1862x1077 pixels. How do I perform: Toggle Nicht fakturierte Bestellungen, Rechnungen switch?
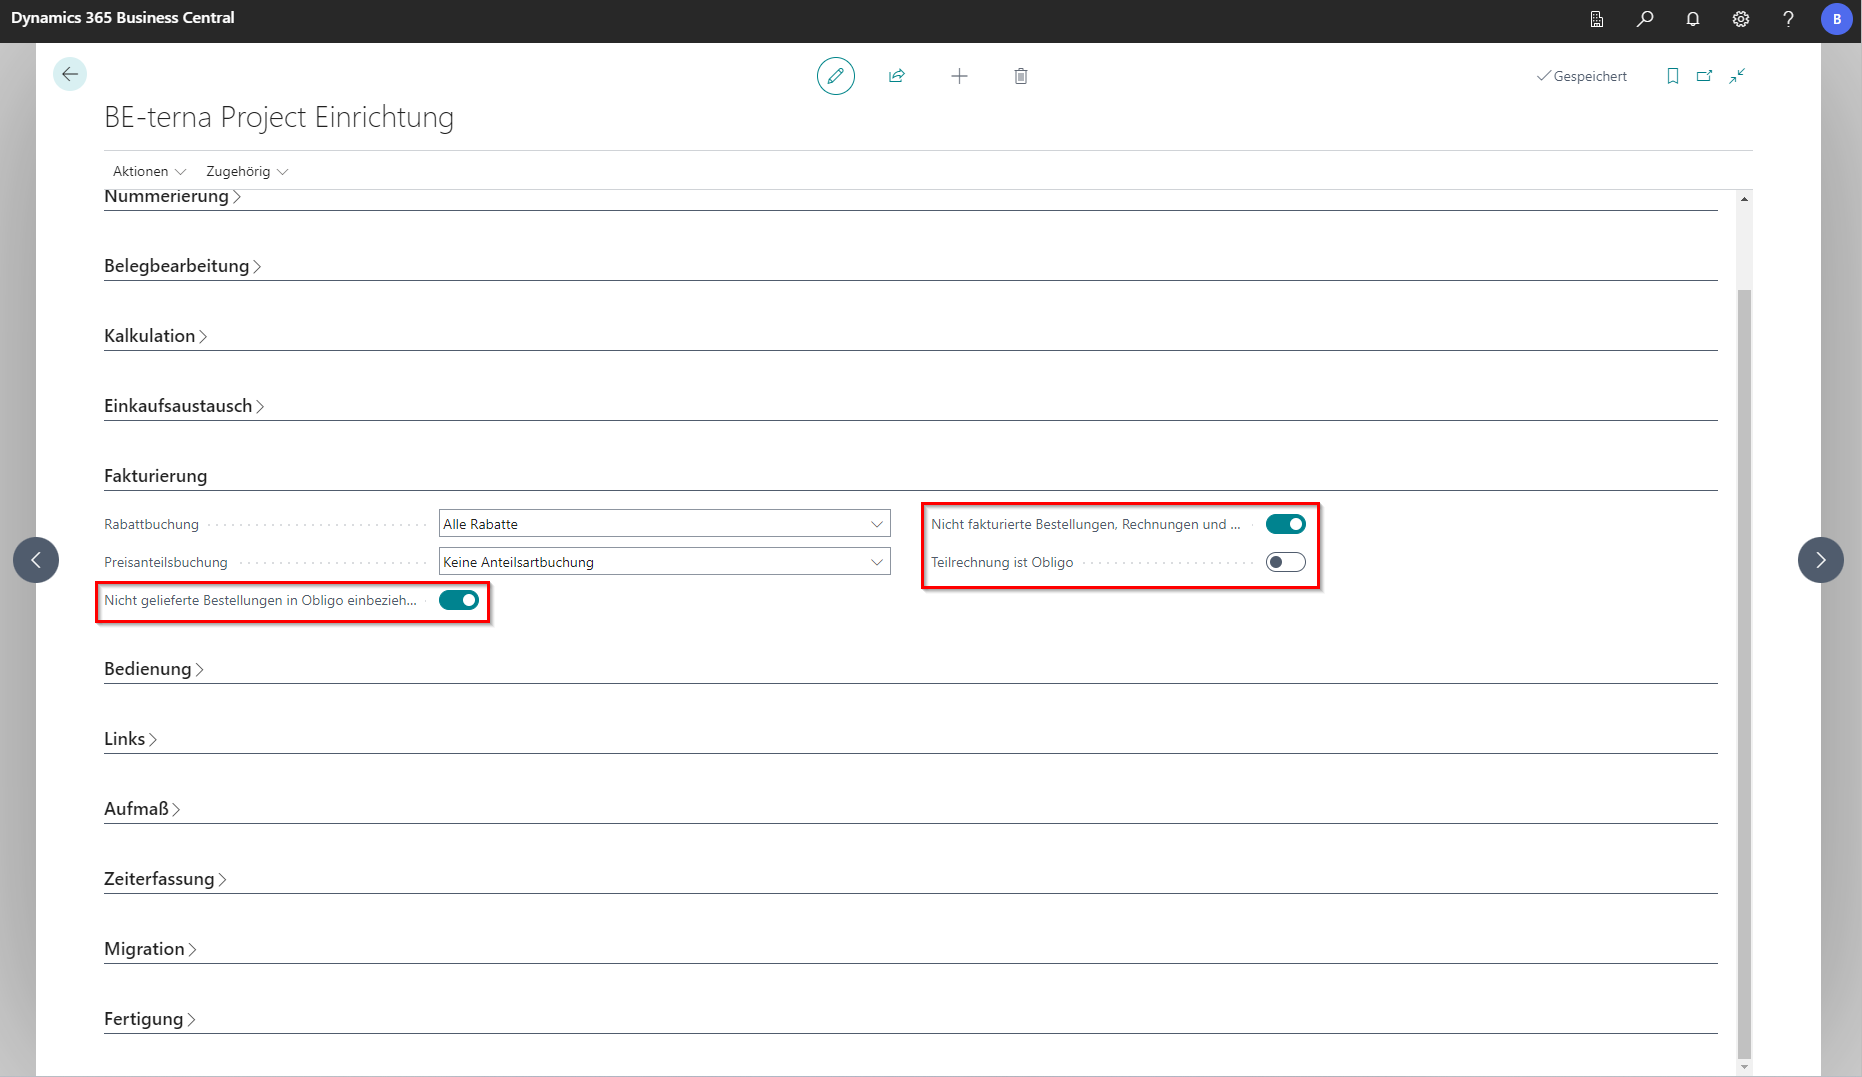(1285, 524)
